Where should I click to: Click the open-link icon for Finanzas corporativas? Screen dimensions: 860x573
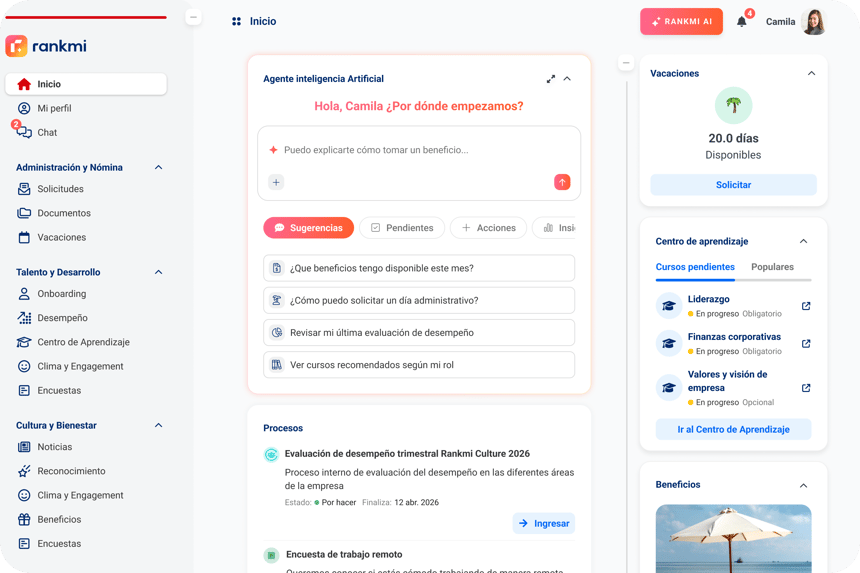806,344
